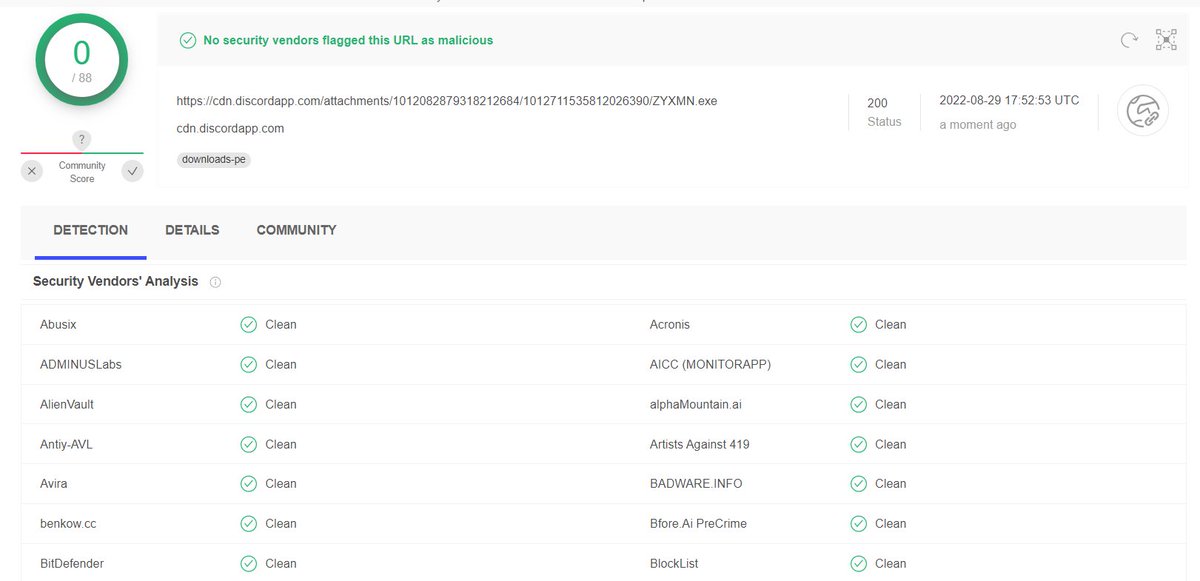This screenshot has width=1200, height=581.
Task: Select the ADMINUSLabs vendor name
Action: (81, 364)
